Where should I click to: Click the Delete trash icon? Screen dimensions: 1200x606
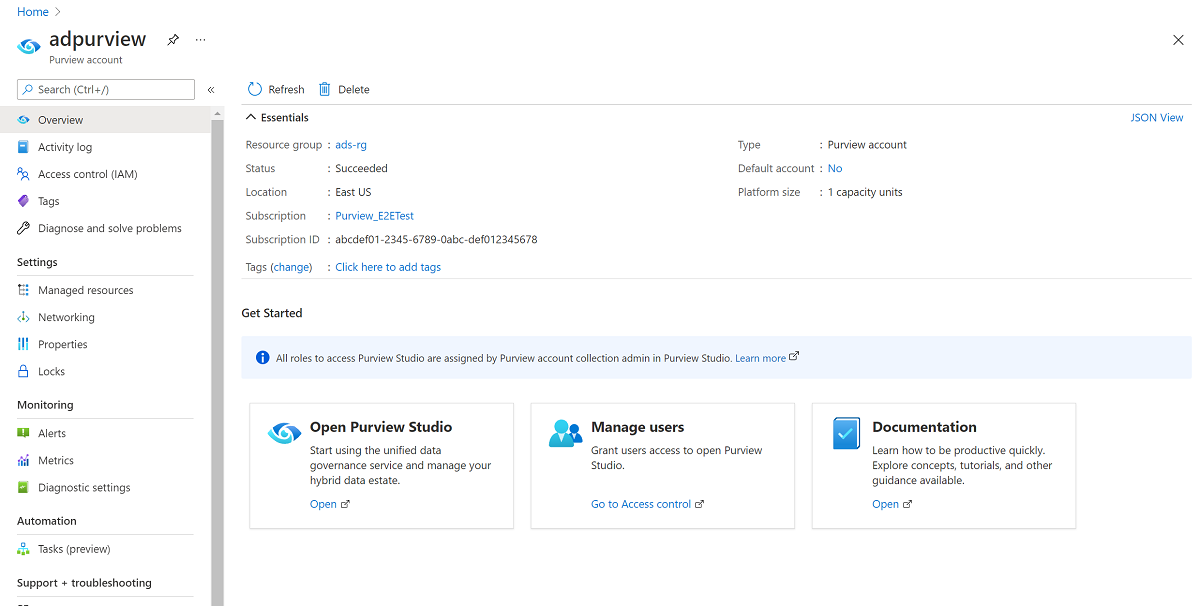click(325, 89)
